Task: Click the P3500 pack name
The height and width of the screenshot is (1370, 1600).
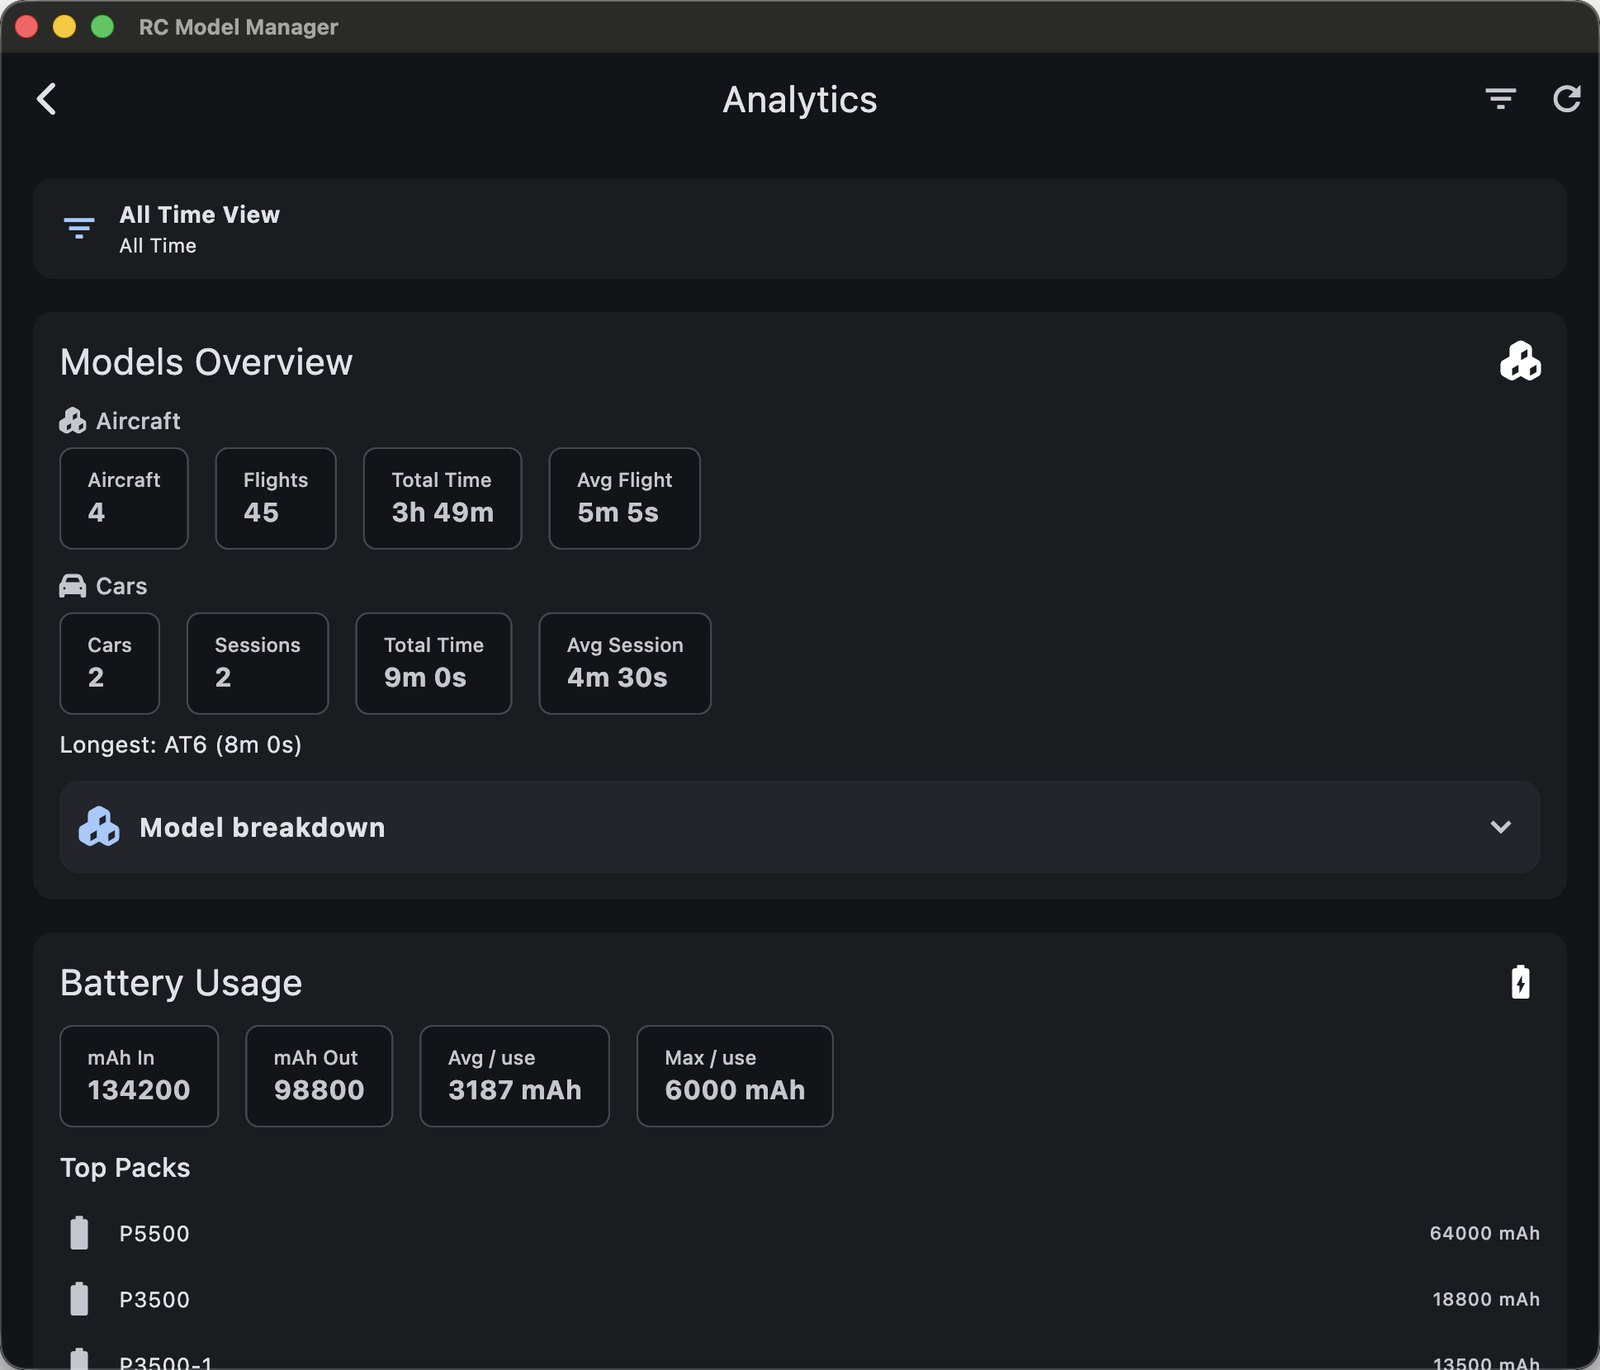Action: [154, 1299]
